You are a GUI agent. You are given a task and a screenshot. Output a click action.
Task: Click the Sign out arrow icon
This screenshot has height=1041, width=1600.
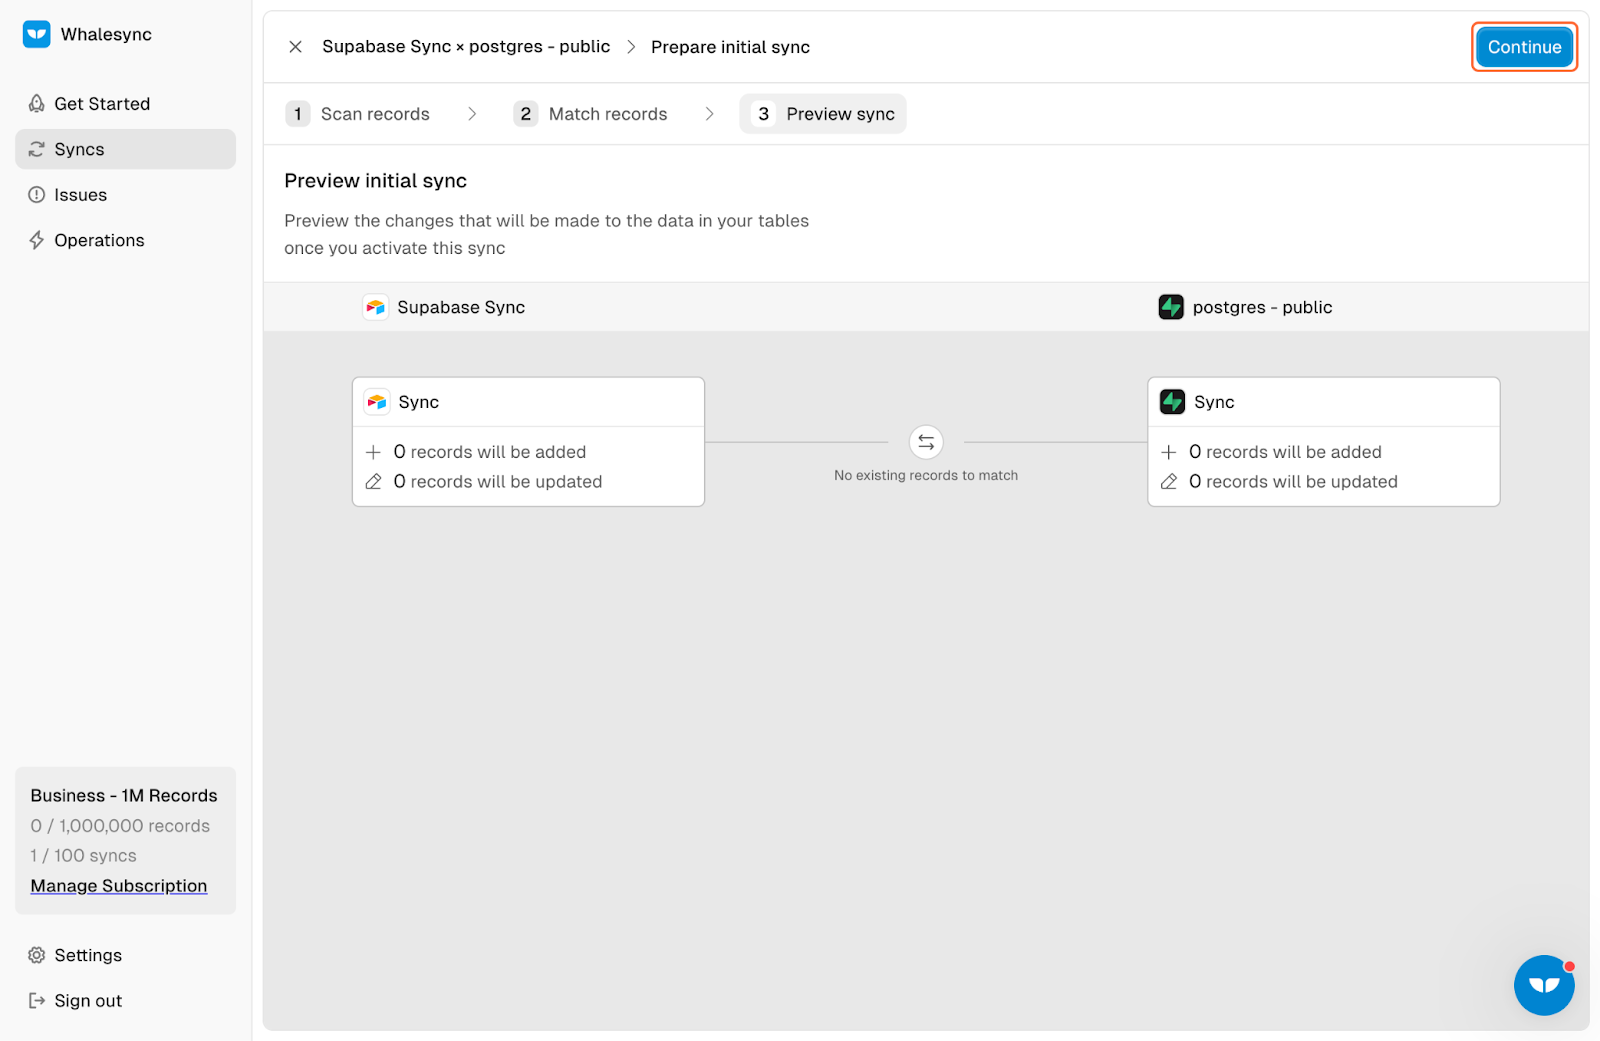[37, 1001]
